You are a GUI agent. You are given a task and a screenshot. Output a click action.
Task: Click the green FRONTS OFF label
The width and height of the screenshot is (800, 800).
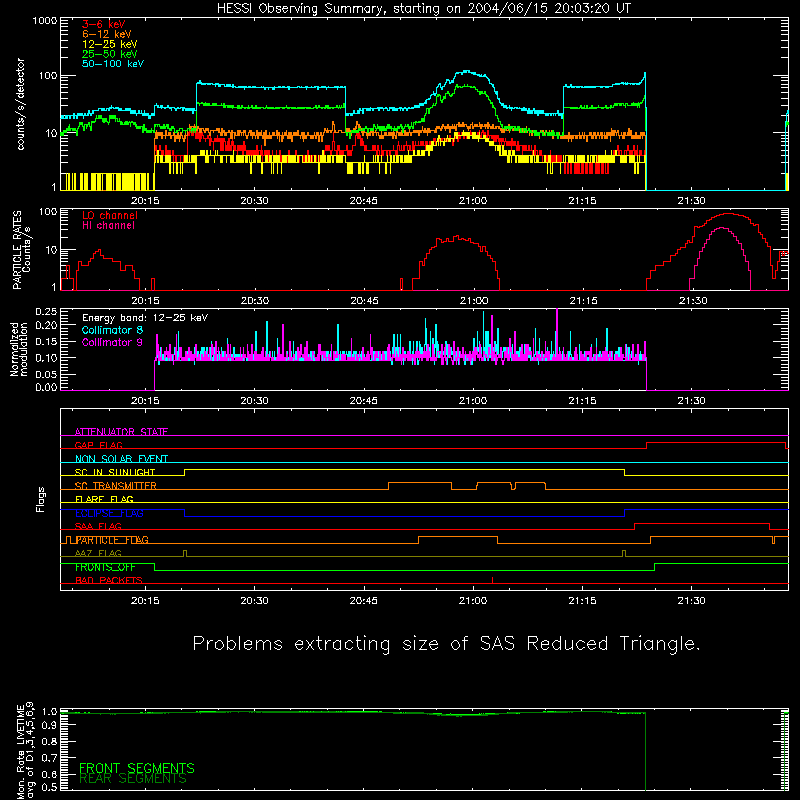[105, 567]
